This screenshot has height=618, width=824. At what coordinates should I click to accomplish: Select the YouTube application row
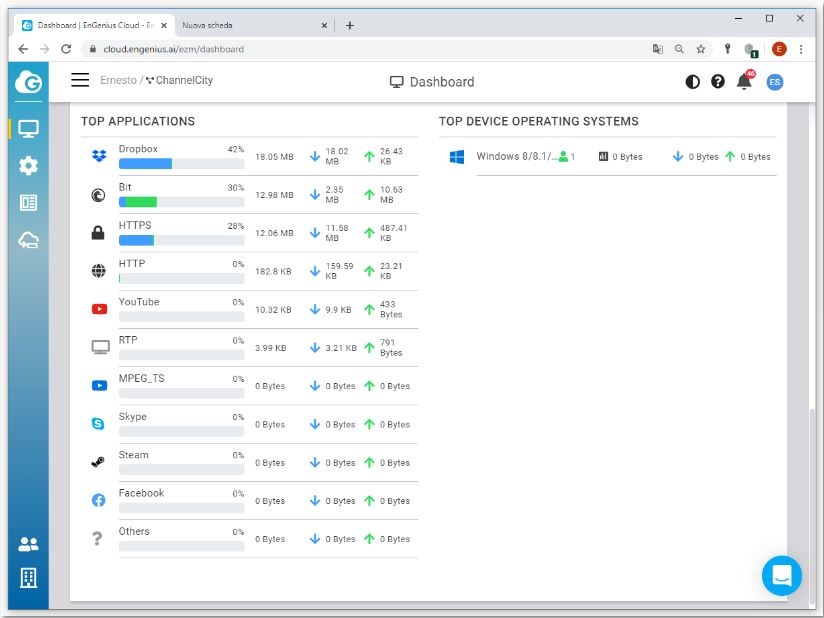coord(249,309)
